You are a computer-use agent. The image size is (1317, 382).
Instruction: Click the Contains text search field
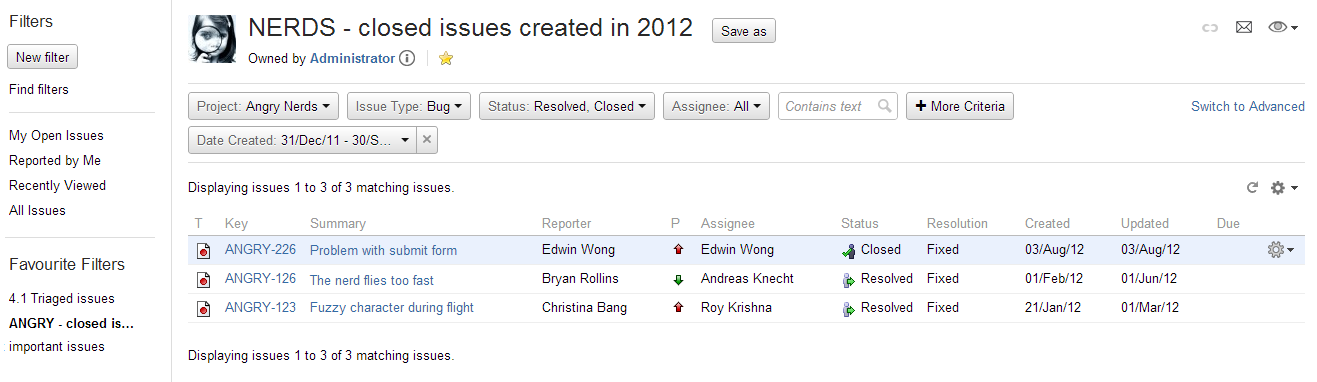coord(838,106)
